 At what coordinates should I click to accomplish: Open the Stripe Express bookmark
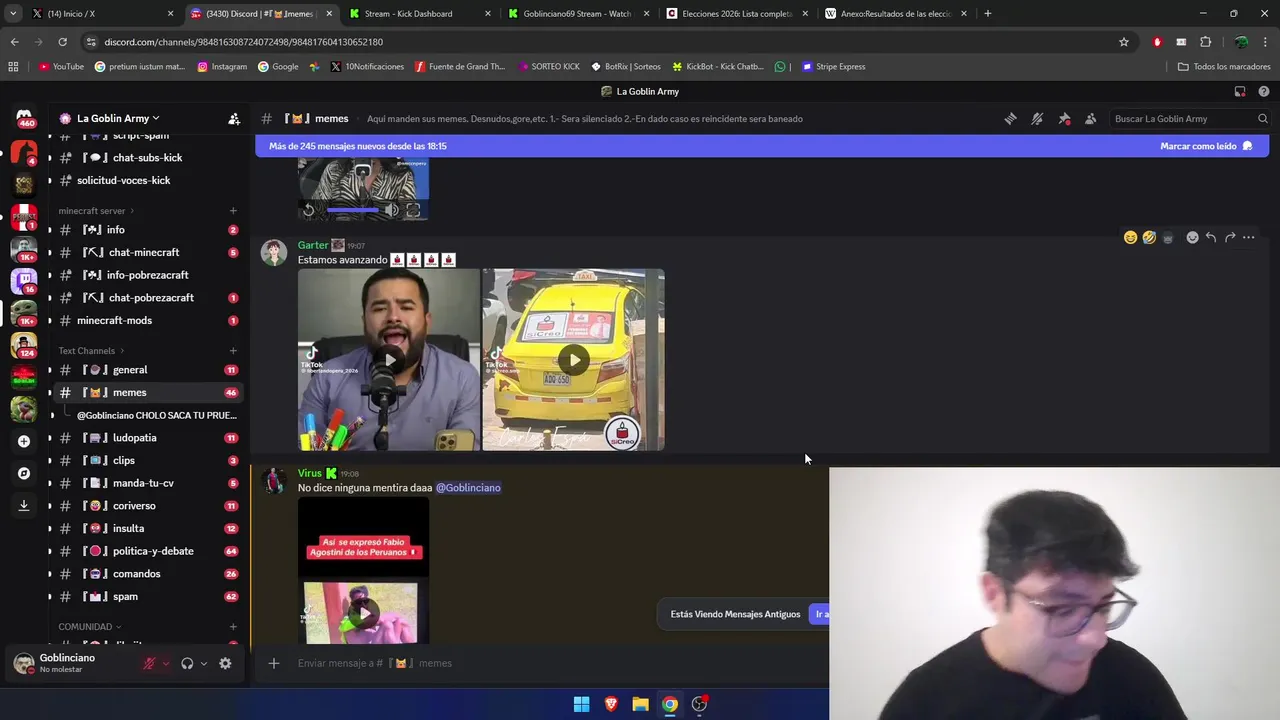pos(833,67)
